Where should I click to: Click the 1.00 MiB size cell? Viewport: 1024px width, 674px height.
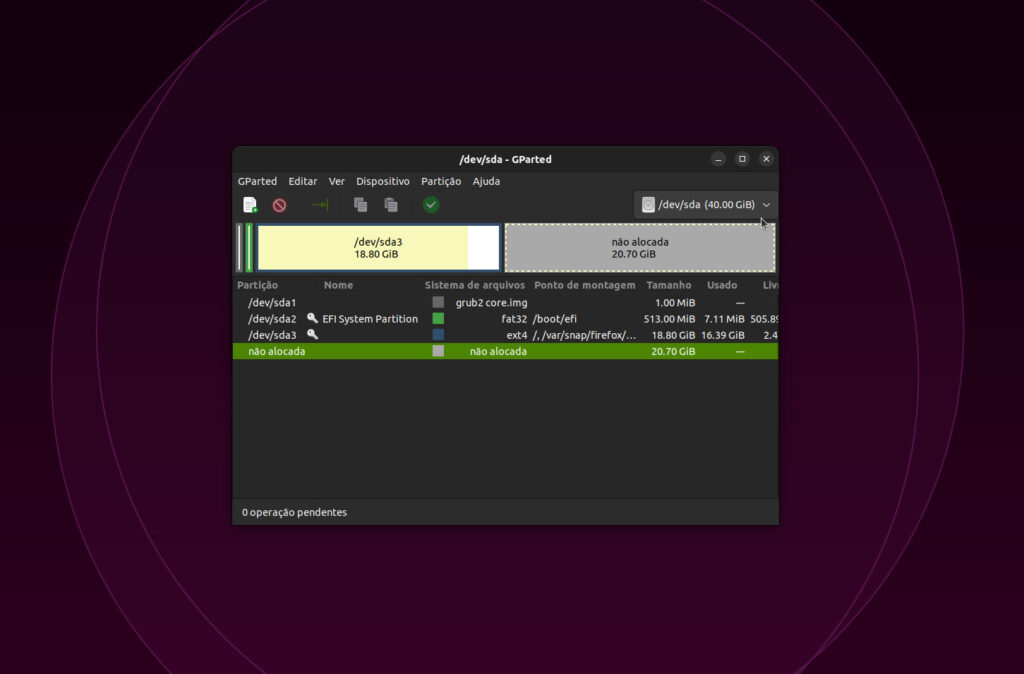point(675,302)
